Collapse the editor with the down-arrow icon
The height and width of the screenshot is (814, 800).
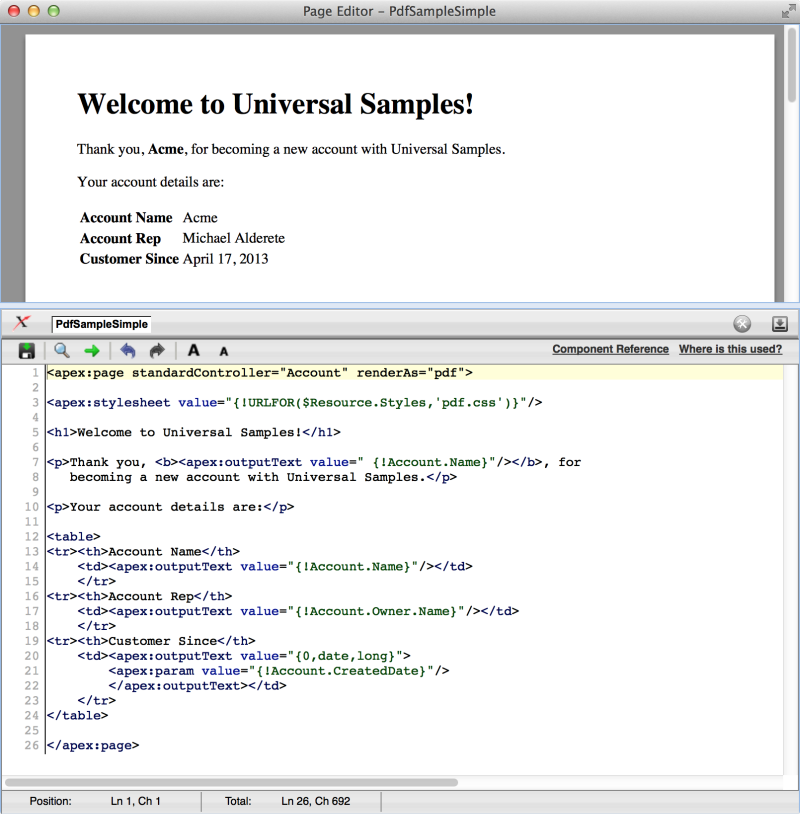coord(778,323)
